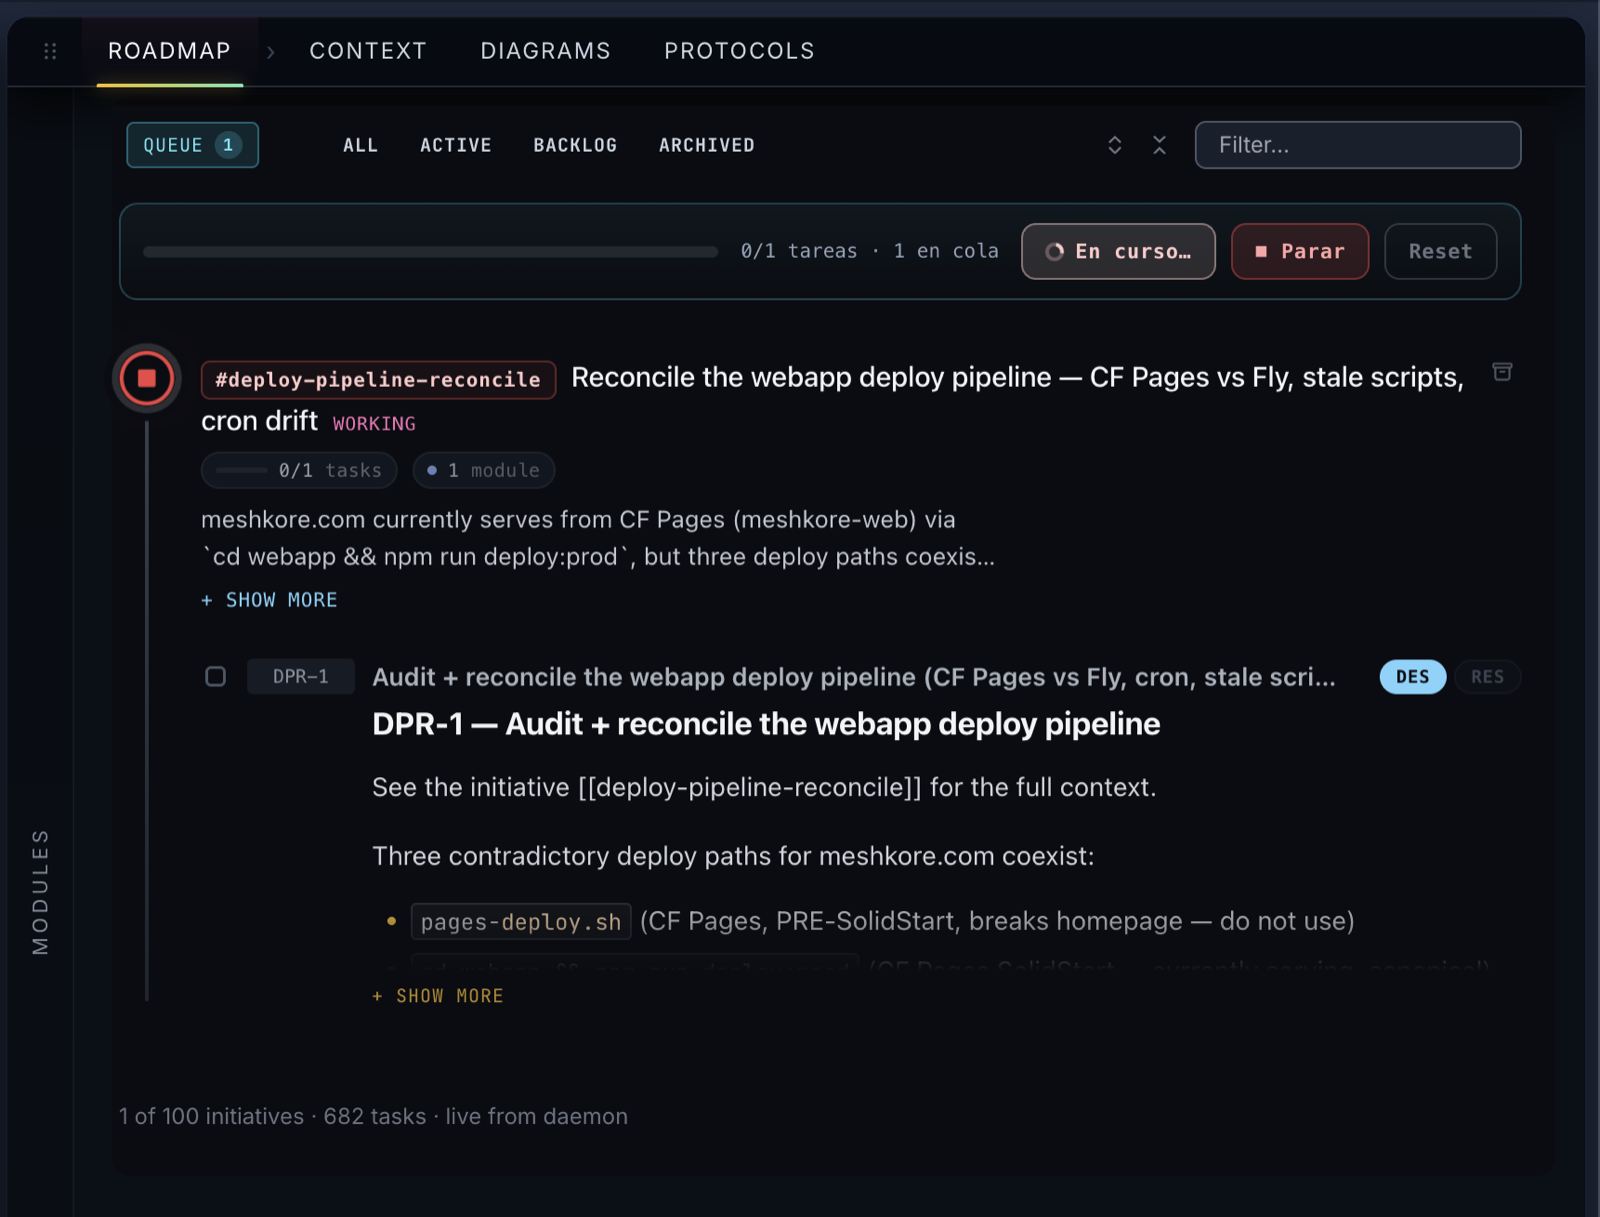Viewport: 1600px width, 1217px height.
Task: Select the RES toggle on DPR-1
Action: point(1487,677)
